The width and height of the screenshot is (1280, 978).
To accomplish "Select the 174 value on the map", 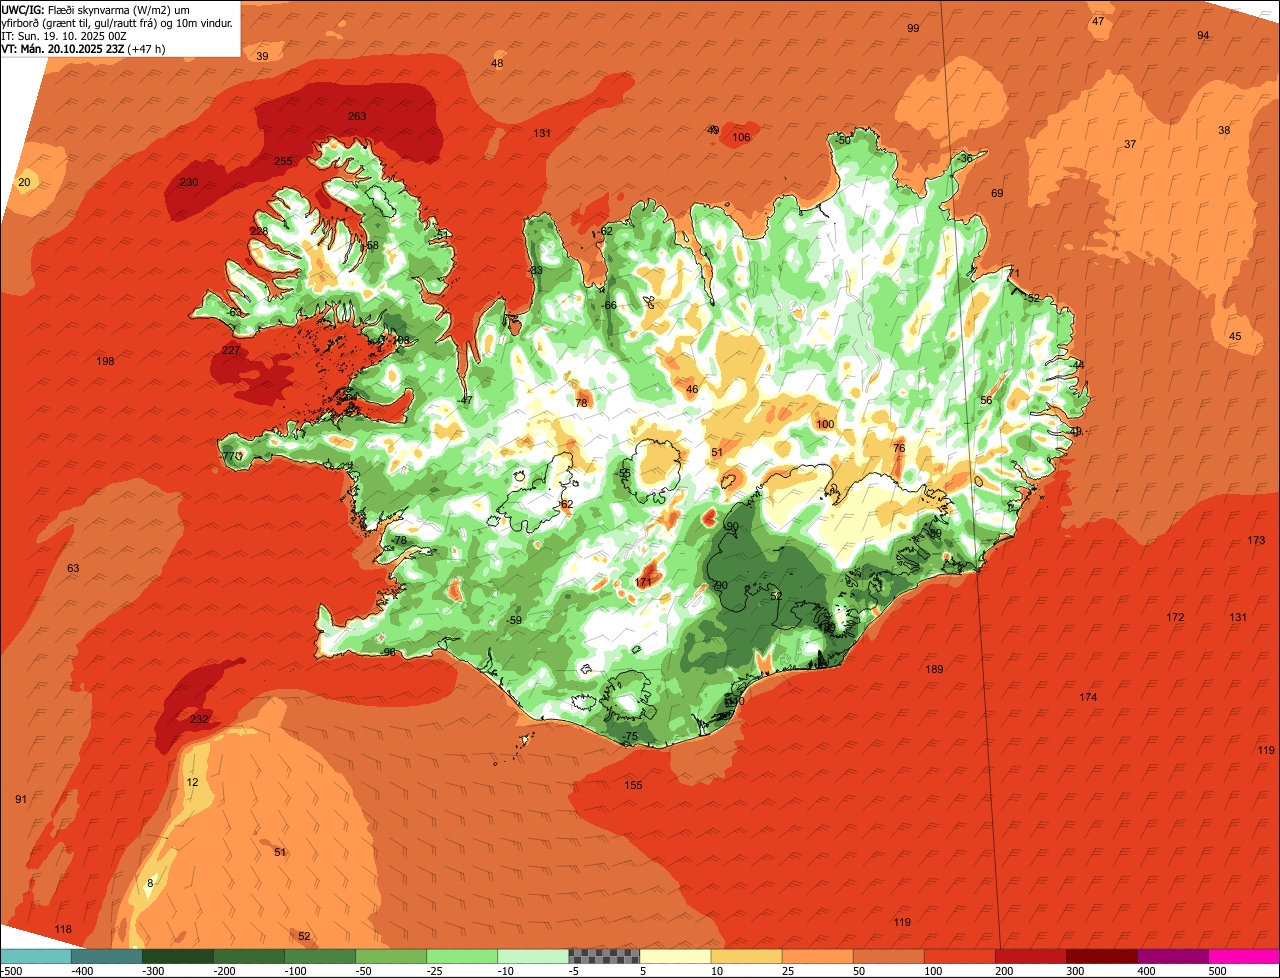I will click(1088, 696).
